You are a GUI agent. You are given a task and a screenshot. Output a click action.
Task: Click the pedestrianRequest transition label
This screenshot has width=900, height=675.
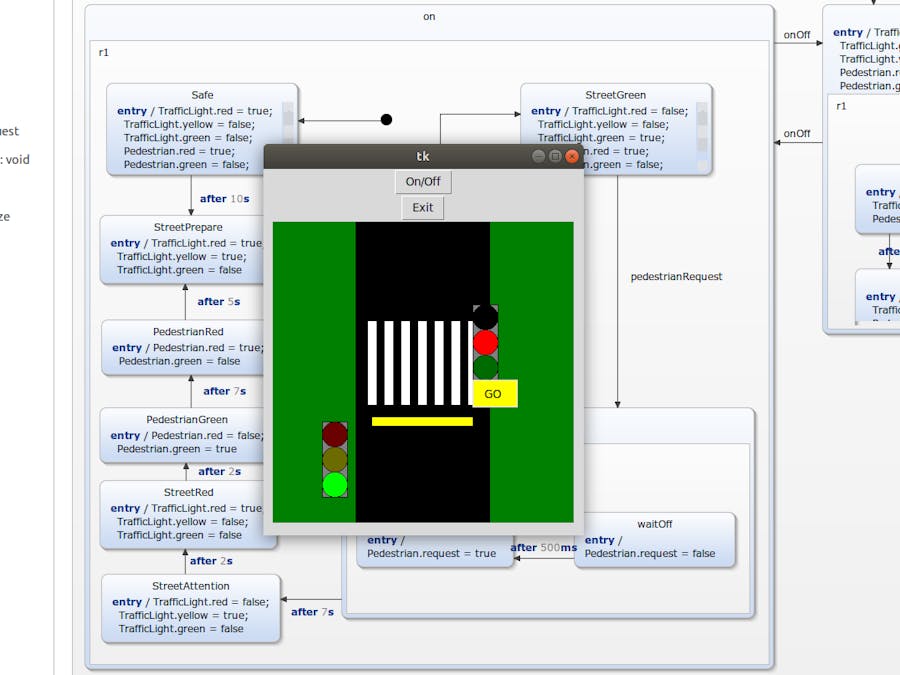676,277
